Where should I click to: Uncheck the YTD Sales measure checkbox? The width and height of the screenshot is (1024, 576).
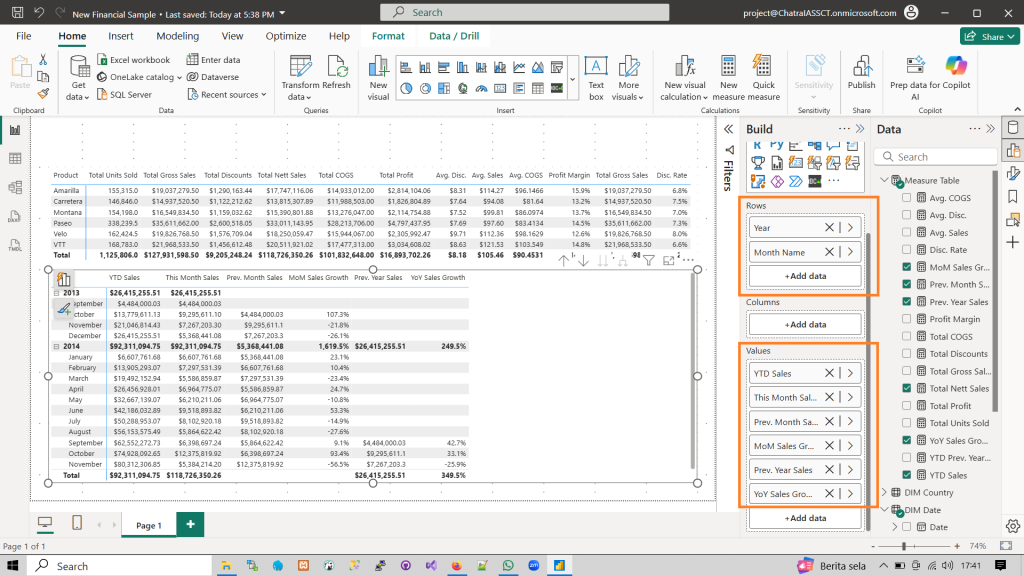point(907,475)
